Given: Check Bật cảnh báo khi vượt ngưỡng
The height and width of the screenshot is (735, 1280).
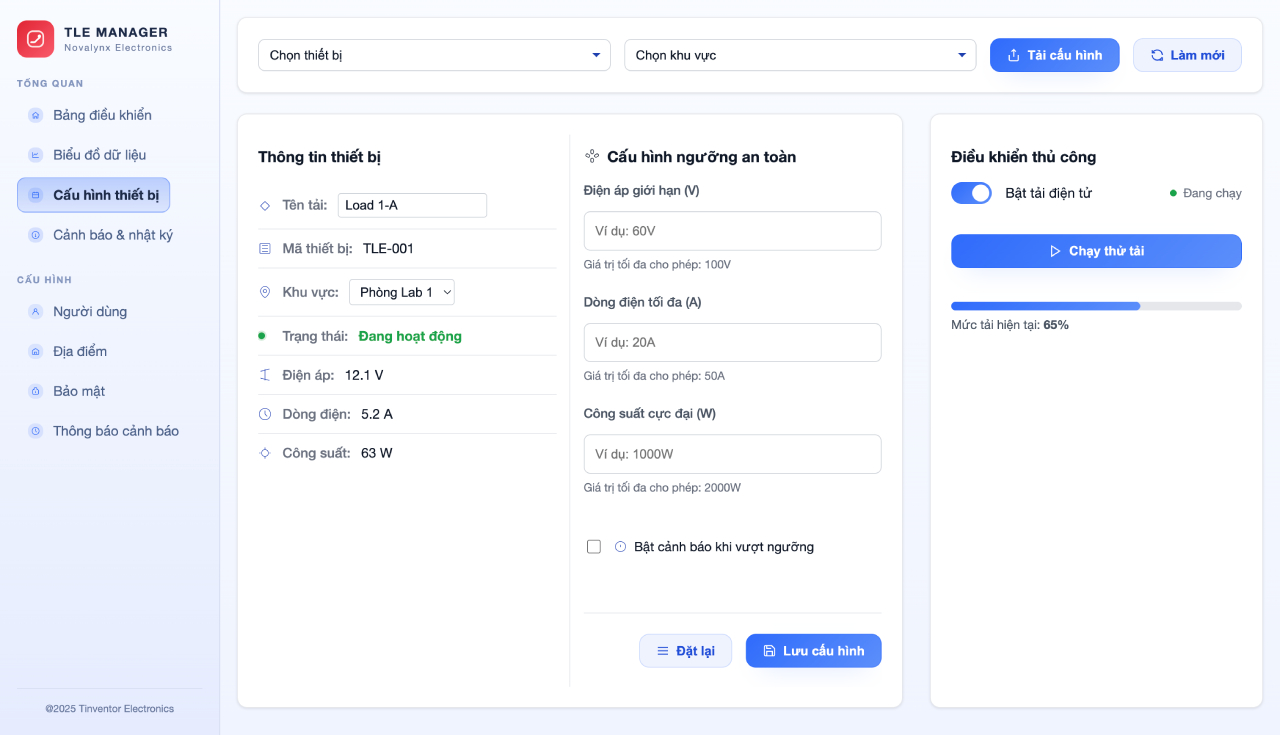Looking at the screenshot, I should coord(594,547).
